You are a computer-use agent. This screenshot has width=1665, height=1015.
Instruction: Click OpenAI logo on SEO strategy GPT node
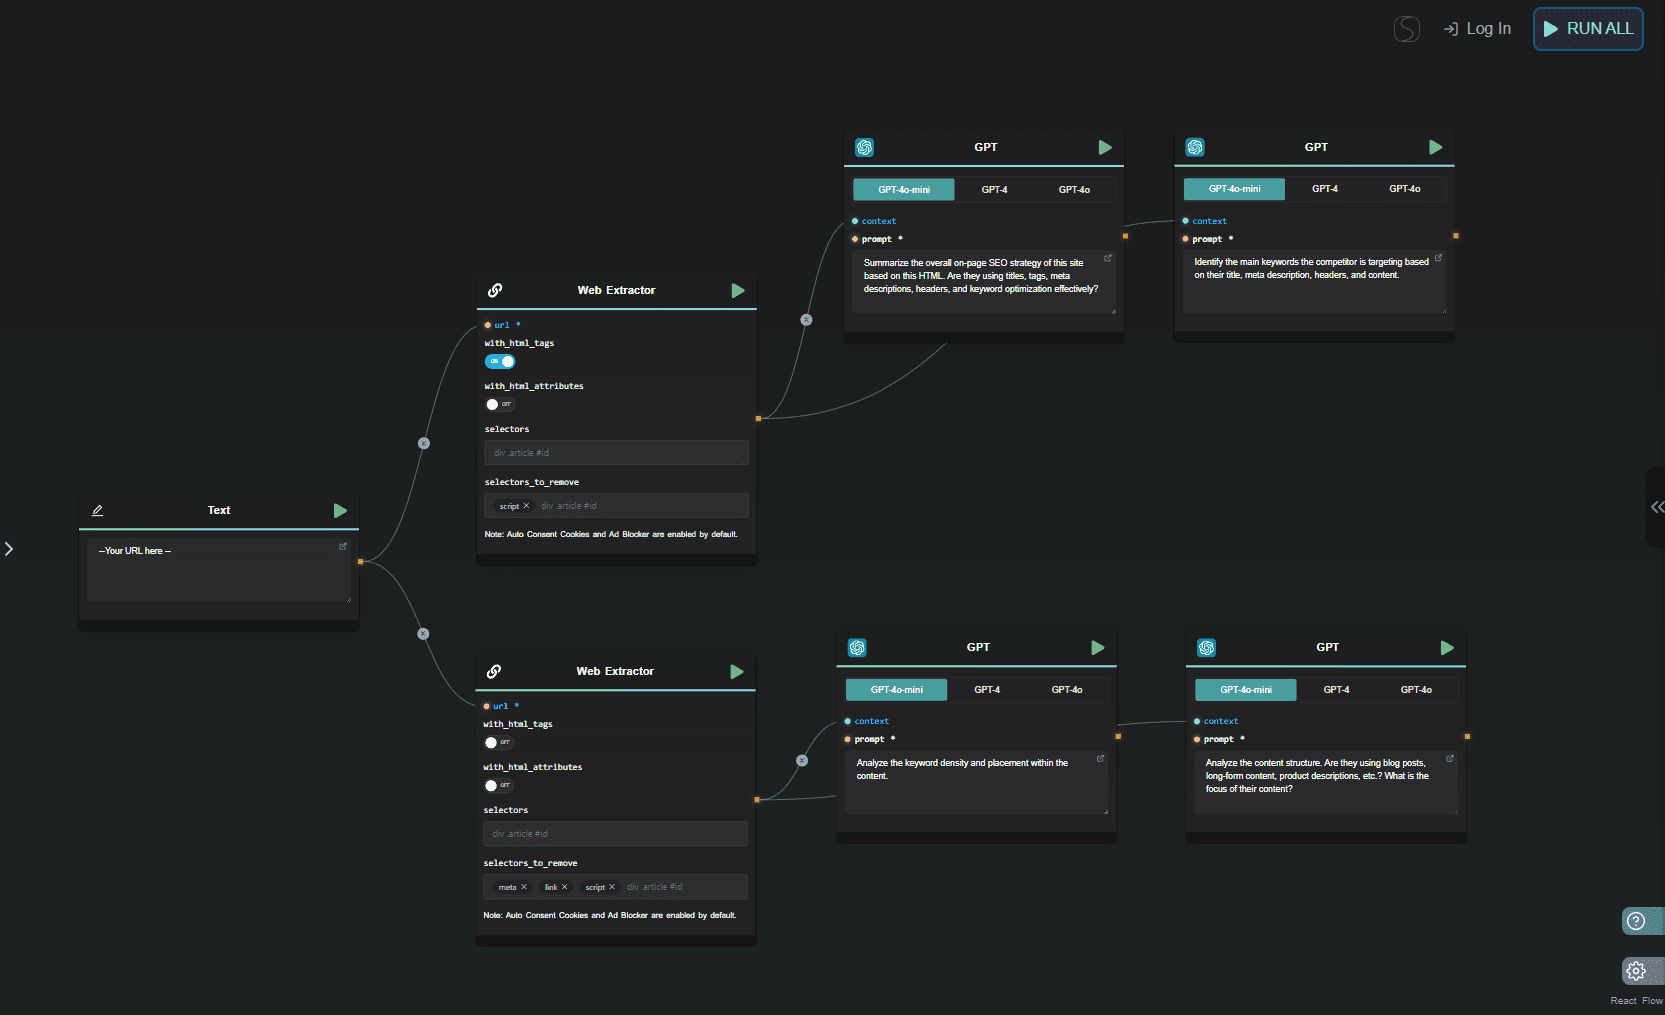[x=865, y=147]
